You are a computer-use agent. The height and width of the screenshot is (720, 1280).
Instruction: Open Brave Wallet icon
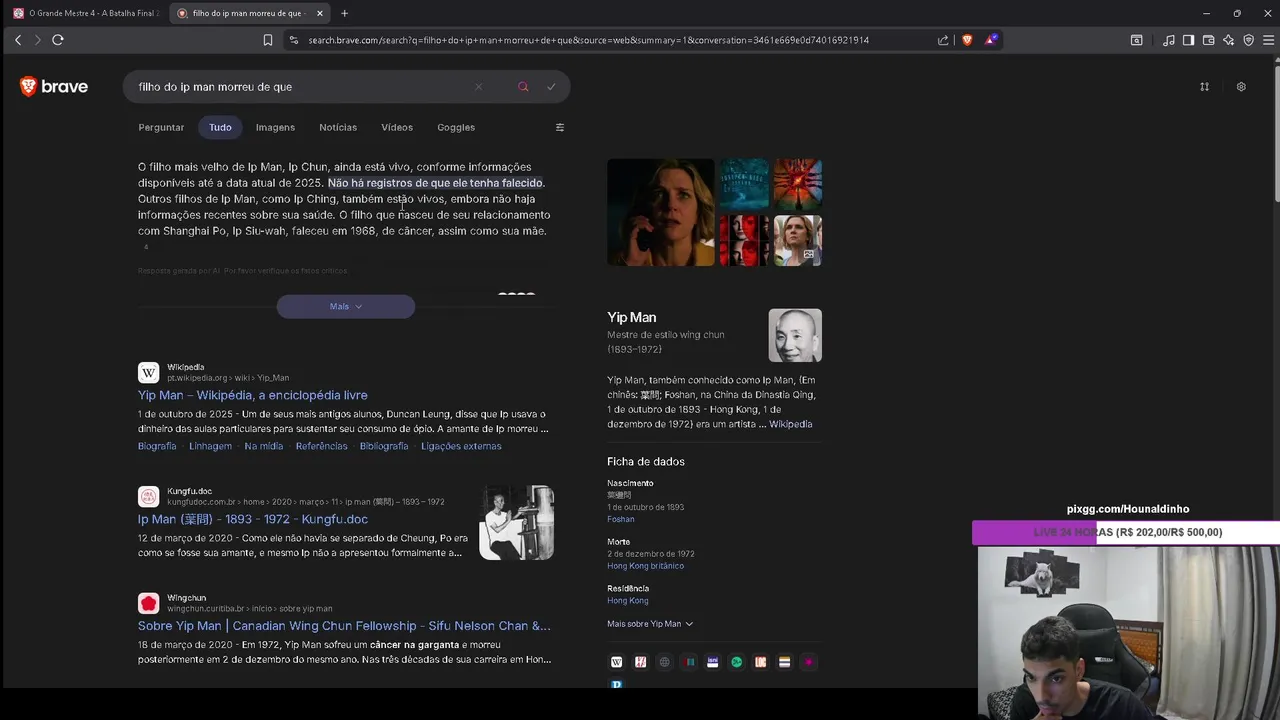point(1208,40)
